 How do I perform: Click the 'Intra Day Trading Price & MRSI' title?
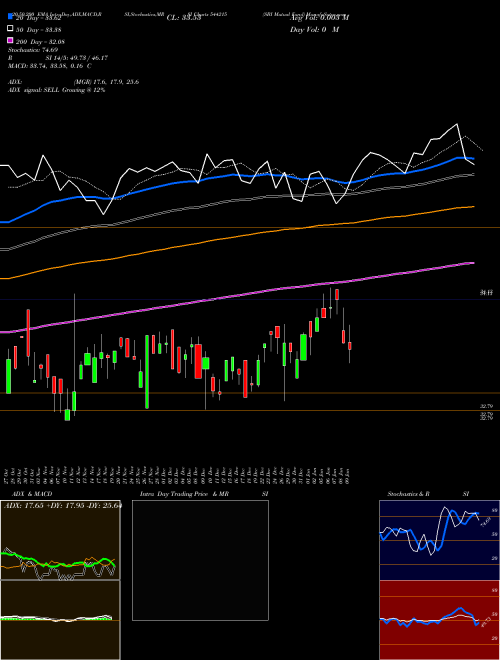tap(204, 494)
